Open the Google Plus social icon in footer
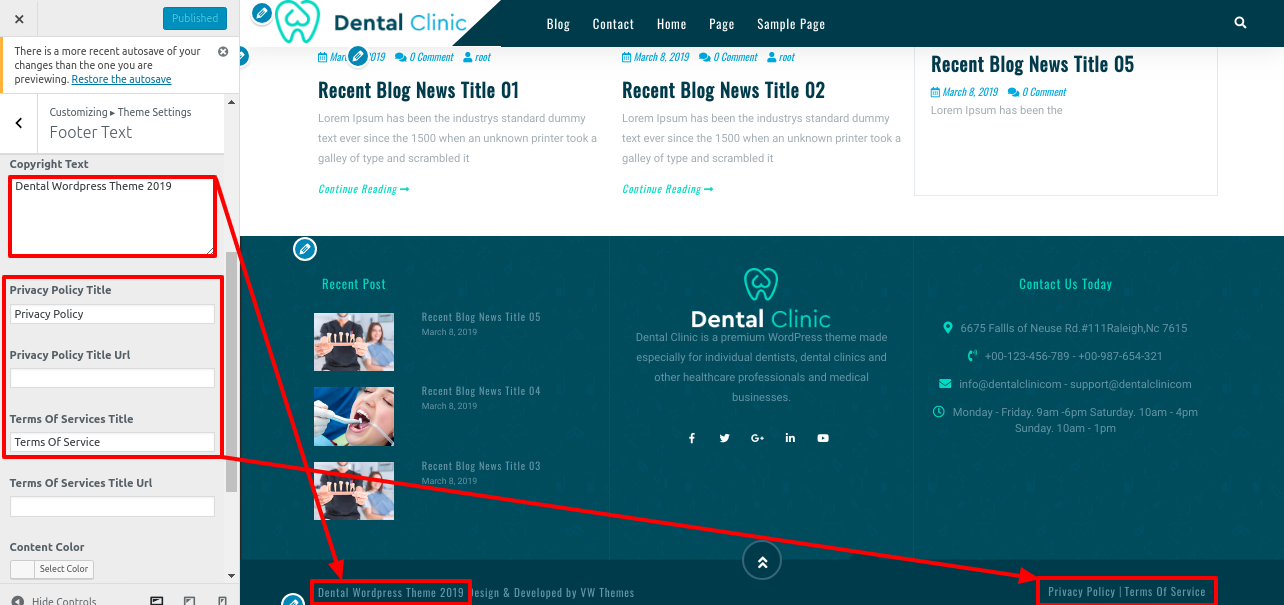Image resolution: width=1284 pixels, height=605 pixels. pyautogui.click(x=757, y=438)
